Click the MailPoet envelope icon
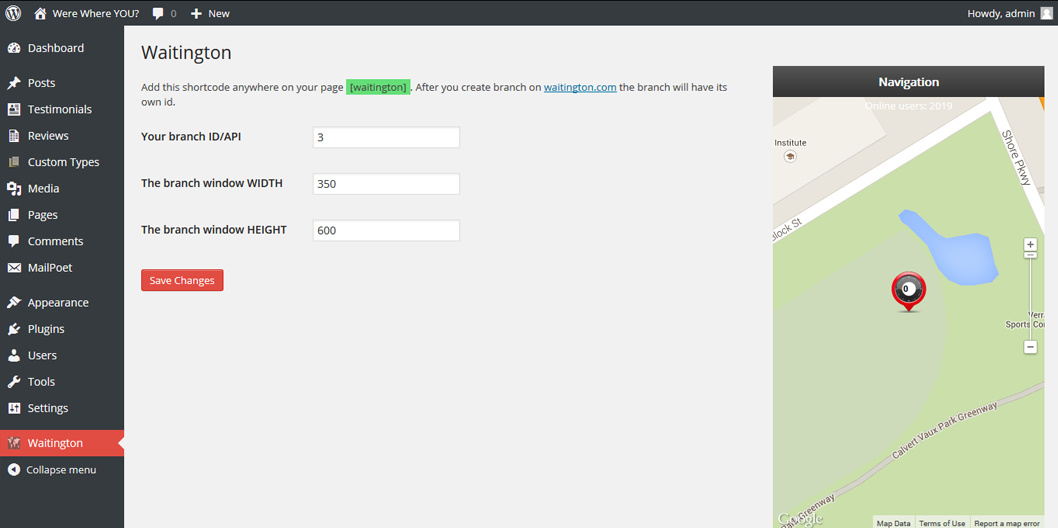This screenshot has height=528, width=1058. pyautogui.click(x=13, y=268)
